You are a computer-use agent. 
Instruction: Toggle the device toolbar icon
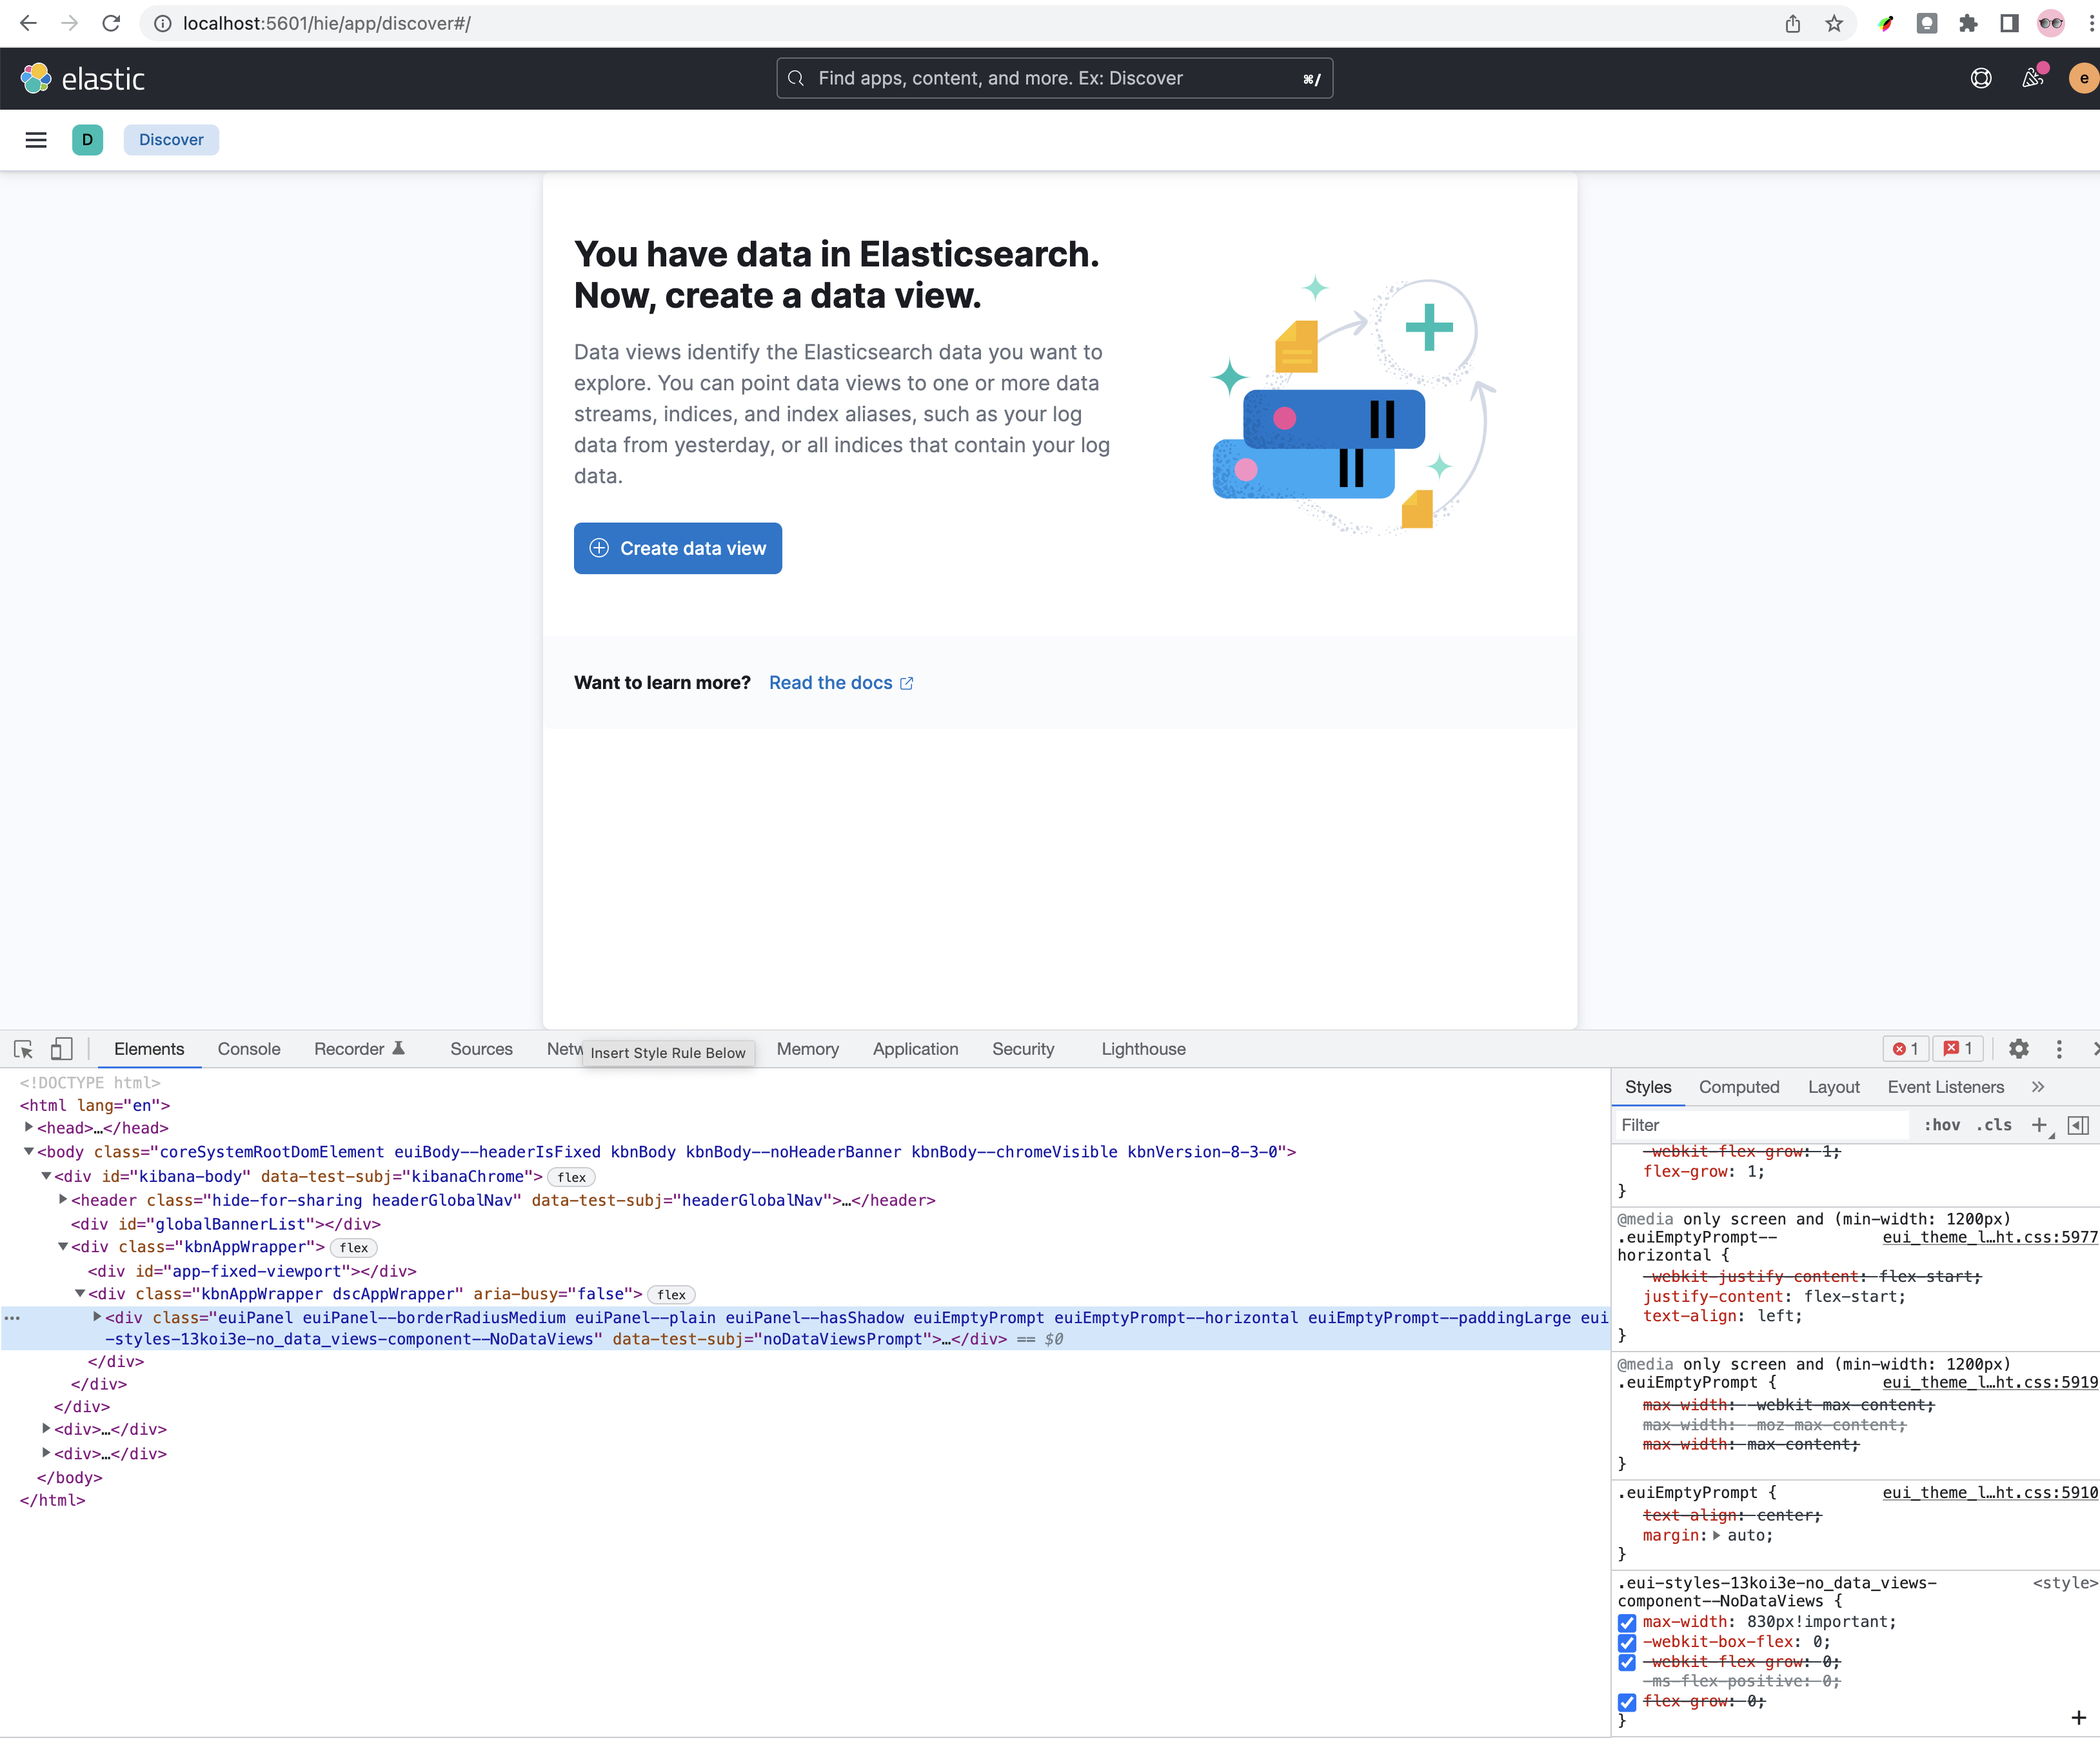coord(61,1049)
